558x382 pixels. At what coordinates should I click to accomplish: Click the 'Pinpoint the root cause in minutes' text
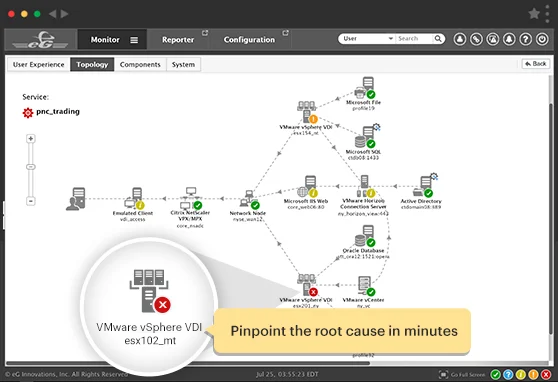pyautogui.click(x=344, y=331)
